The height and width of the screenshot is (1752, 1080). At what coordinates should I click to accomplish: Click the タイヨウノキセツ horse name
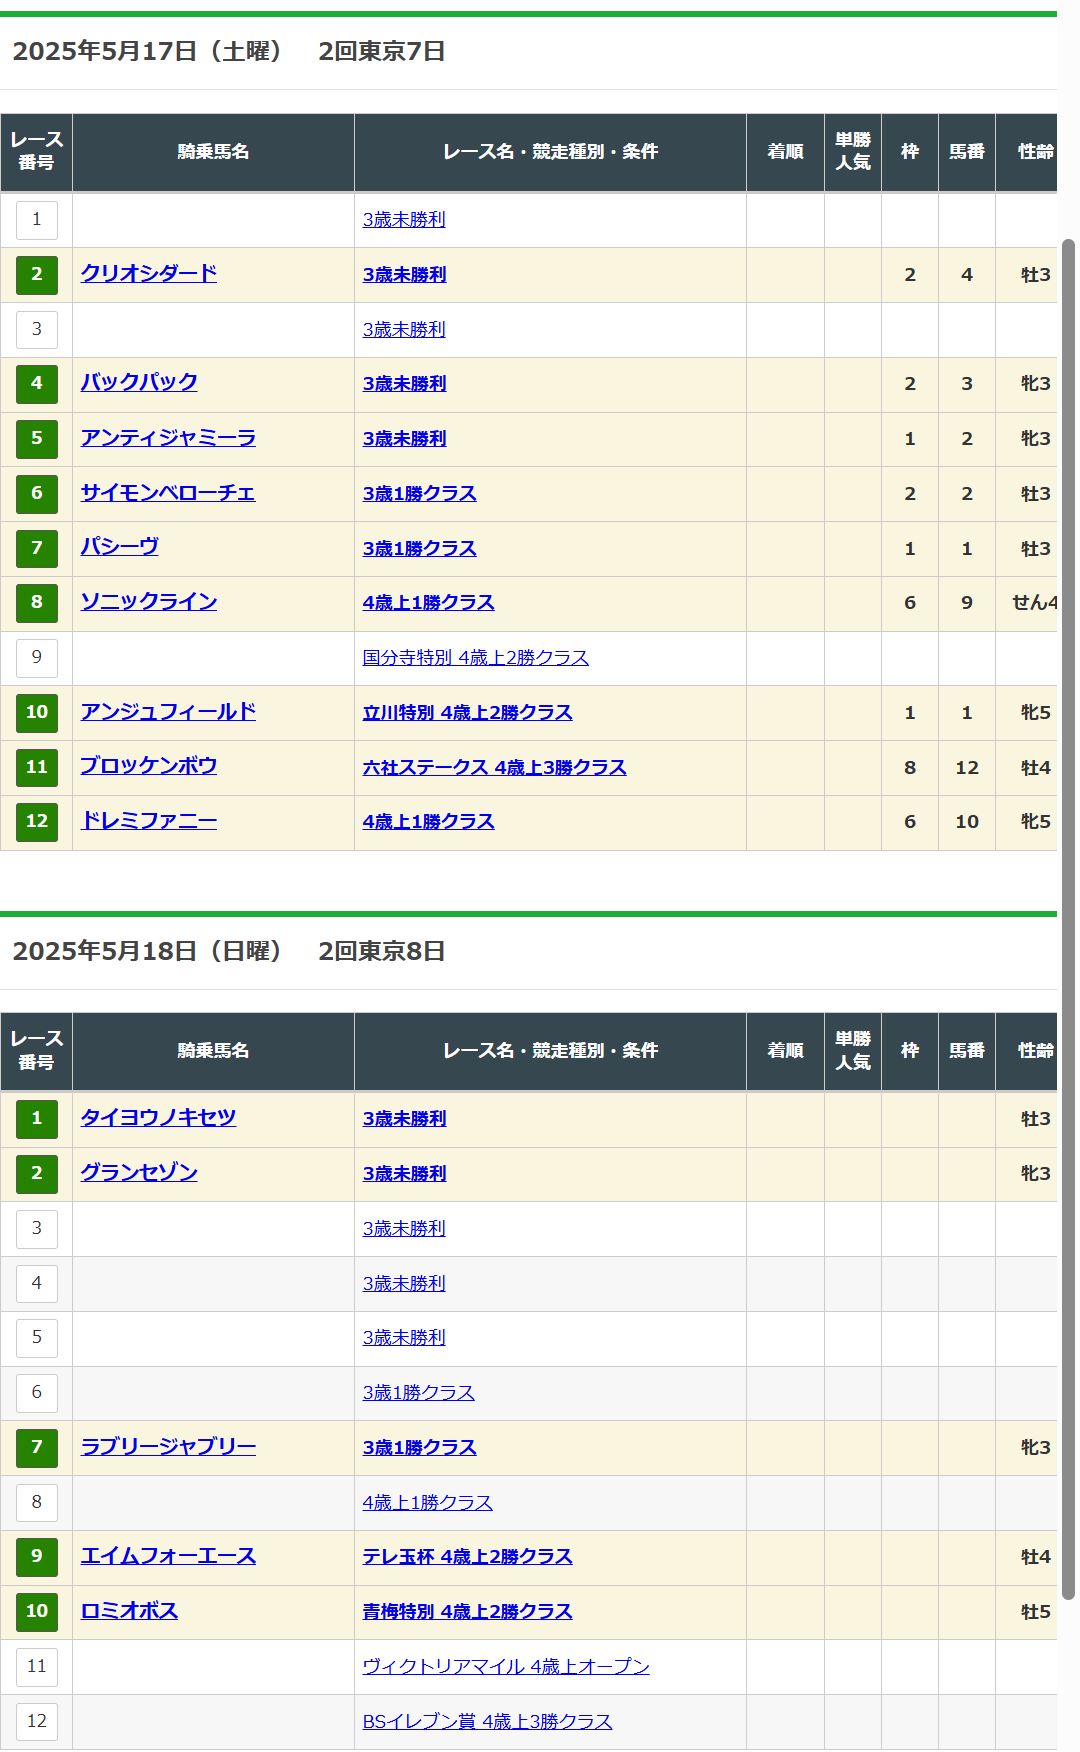click(158, 1118)
